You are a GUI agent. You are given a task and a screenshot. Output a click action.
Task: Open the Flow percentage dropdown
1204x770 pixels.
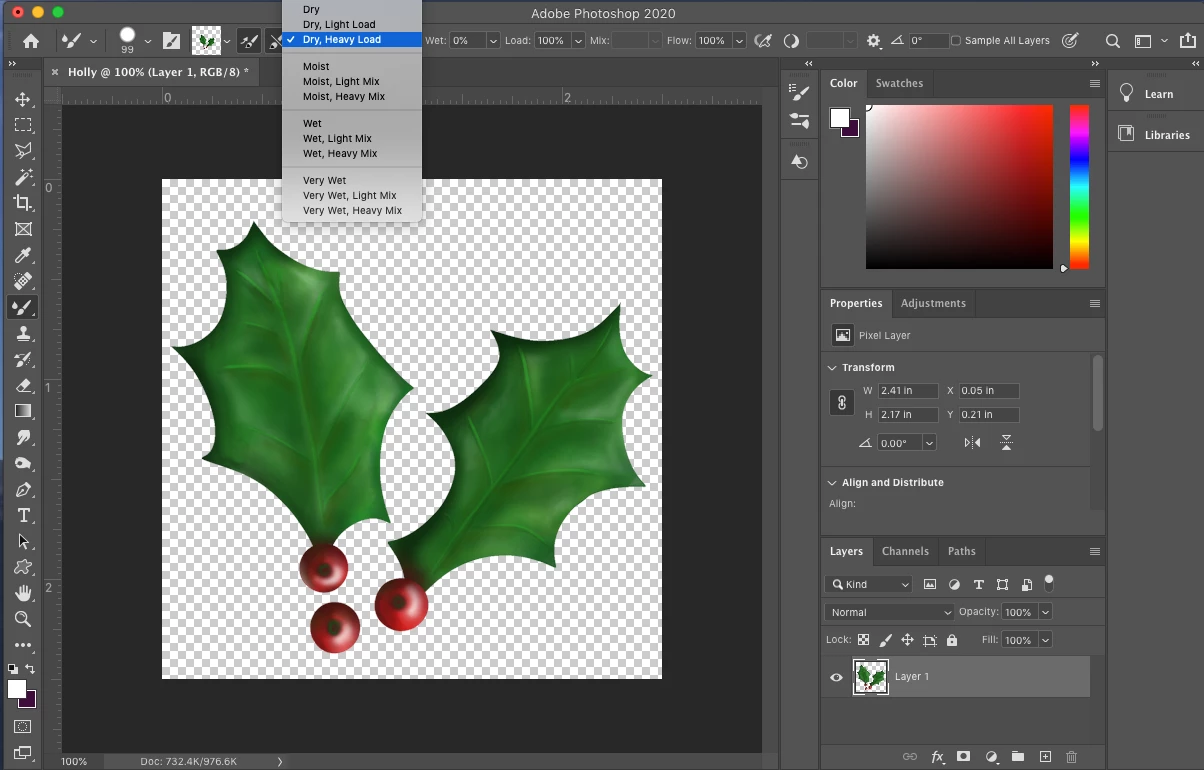739,41
